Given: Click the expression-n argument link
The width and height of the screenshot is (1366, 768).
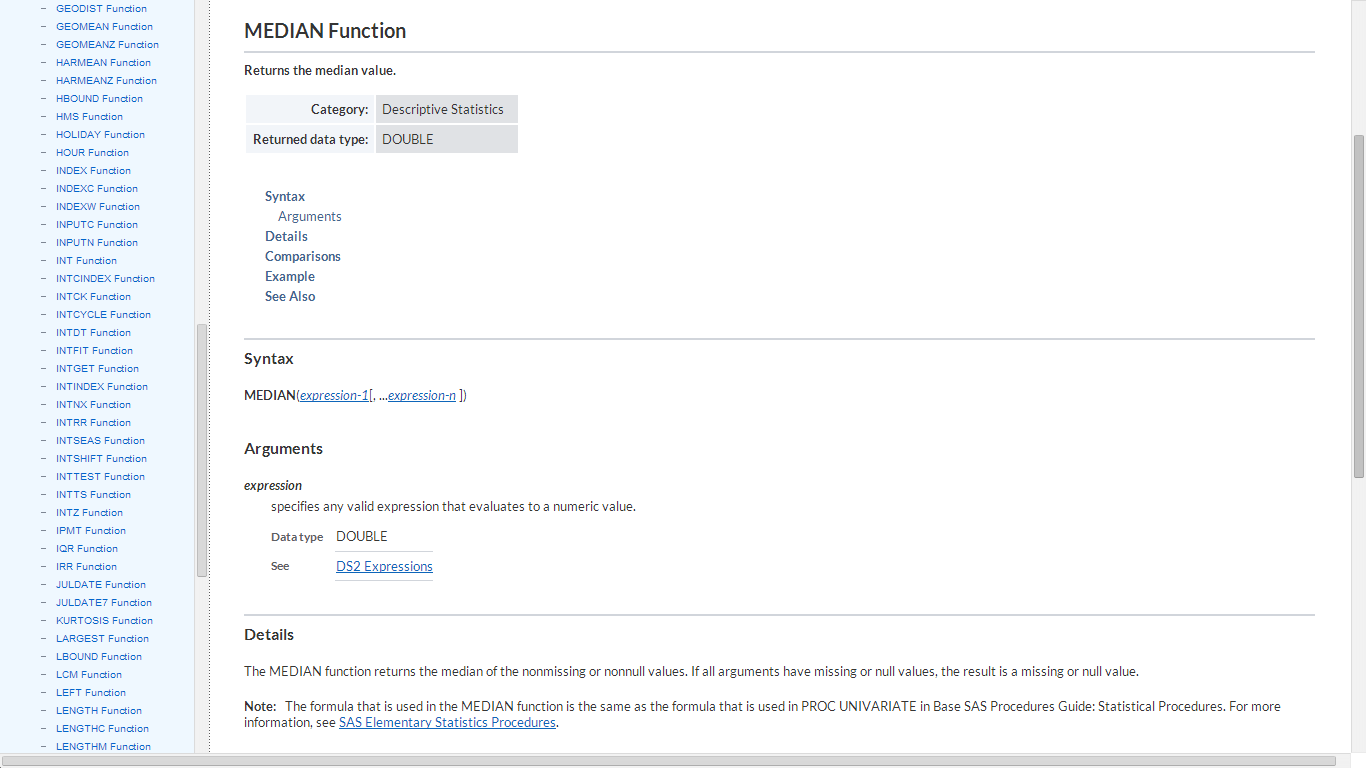Looking at the screenshot, I should point(422,396).
